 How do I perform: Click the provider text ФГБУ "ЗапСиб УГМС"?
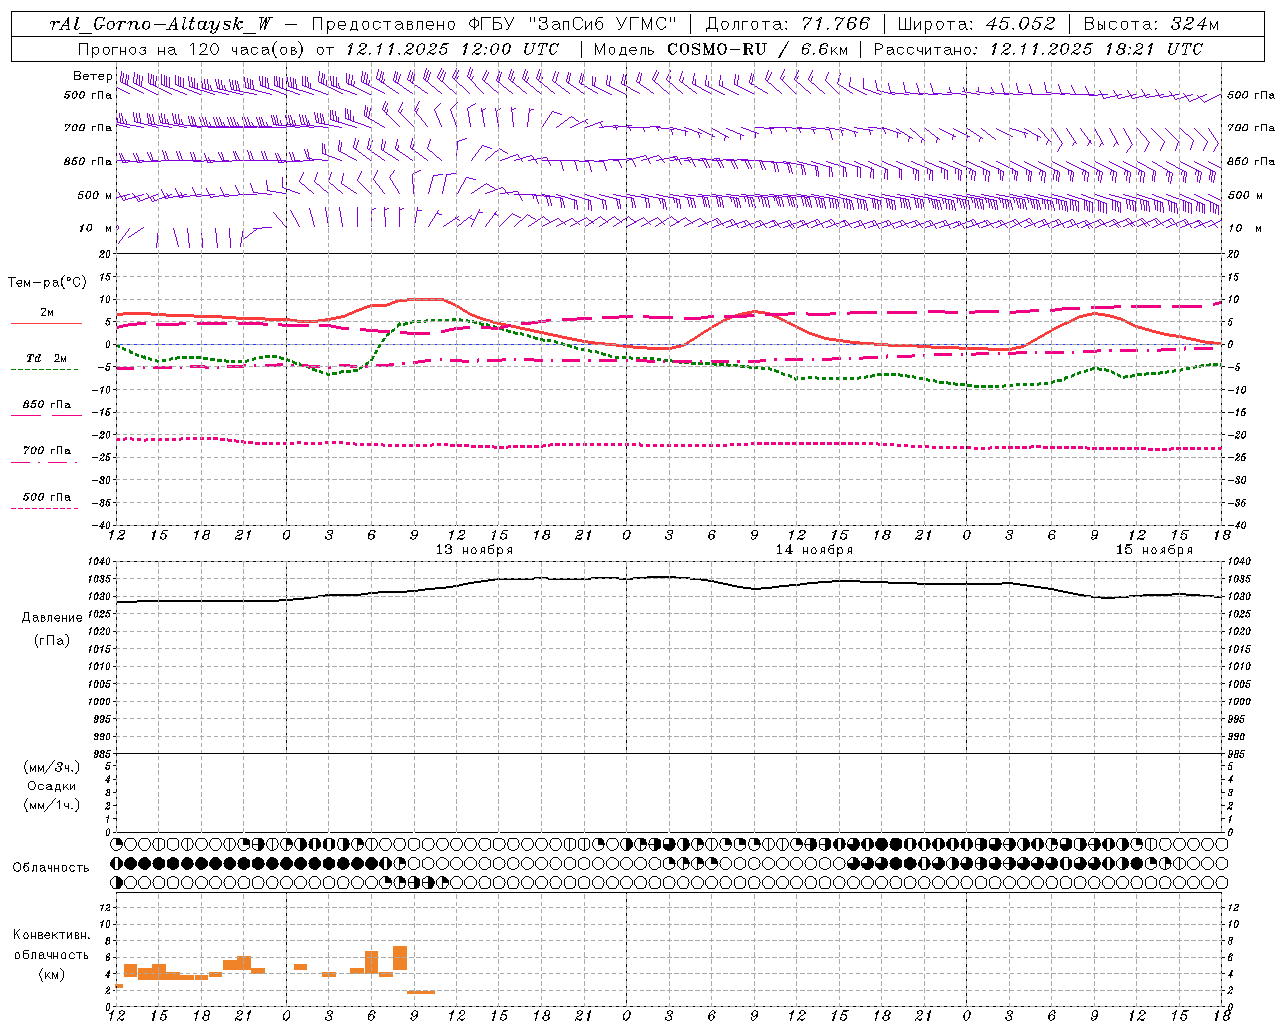(x=573, y=24)
